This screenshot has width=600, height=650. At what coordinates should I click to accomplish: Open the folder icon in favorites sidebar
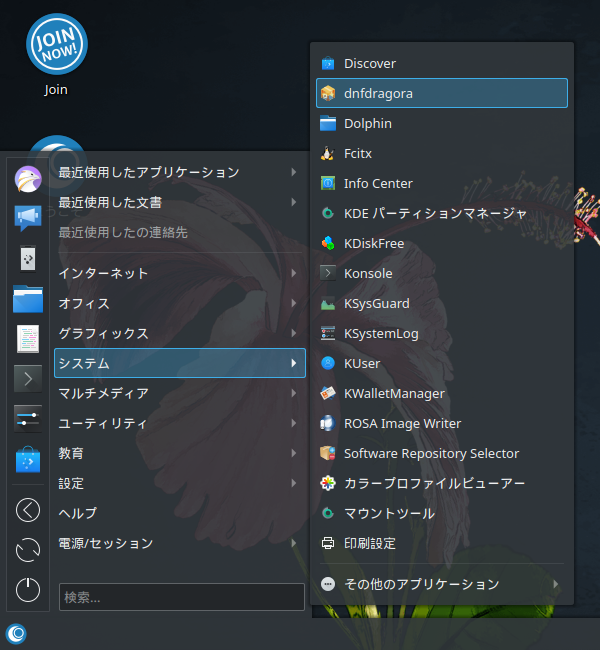click(28, 299)
